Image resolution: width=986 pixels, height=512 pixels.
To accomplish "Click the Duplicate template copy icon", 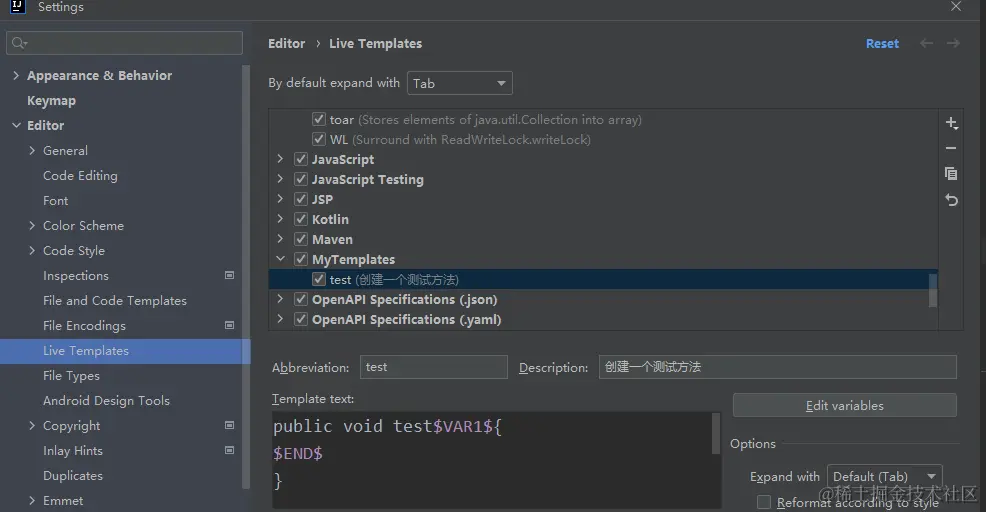I will pos(951,174).
